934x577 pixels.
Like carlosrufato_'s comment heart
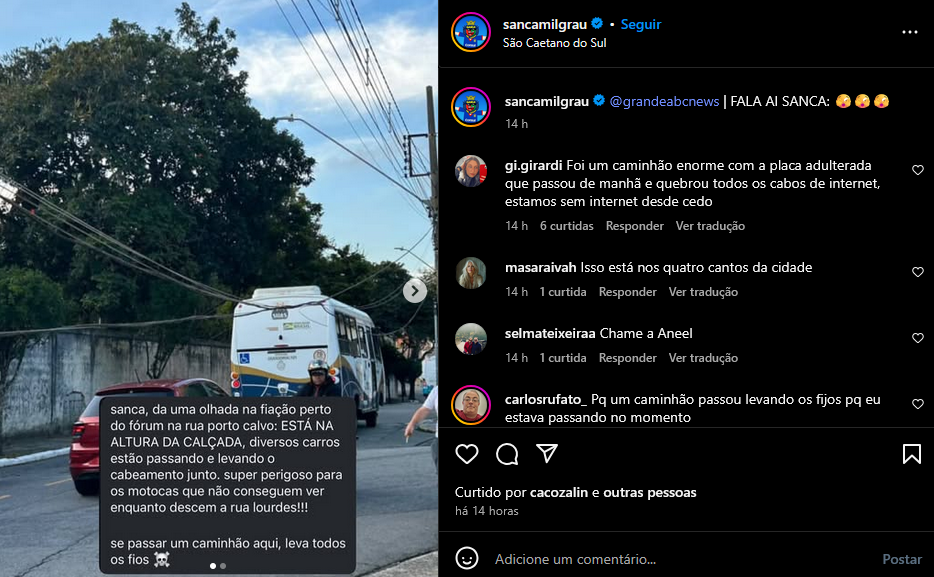[x=917, y=404]
